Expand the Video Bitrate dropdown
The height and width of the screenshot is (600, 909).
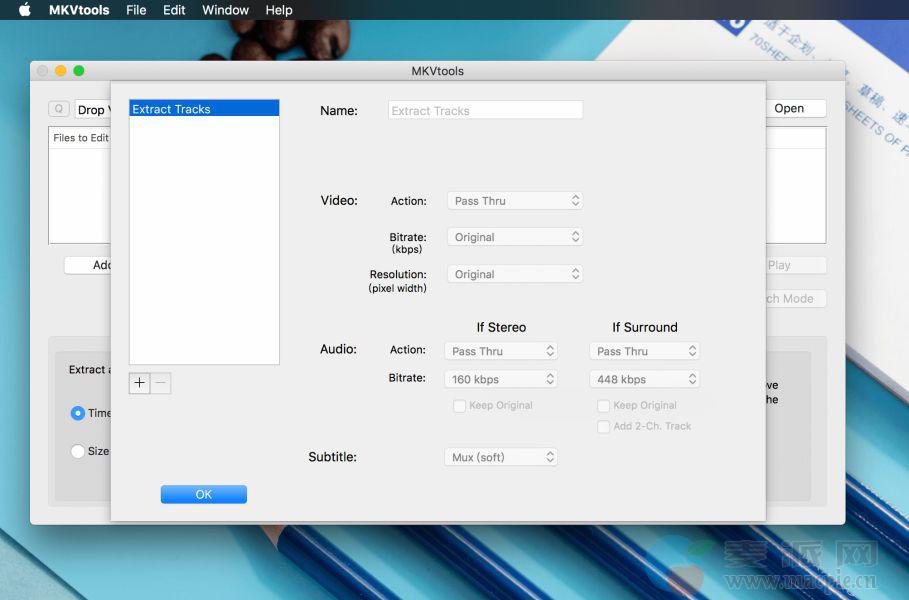514,237
